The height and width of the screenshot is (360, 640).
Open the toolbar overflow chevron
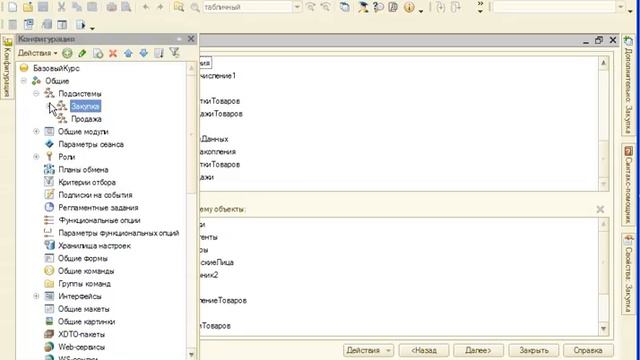click(x=480, y=7)
